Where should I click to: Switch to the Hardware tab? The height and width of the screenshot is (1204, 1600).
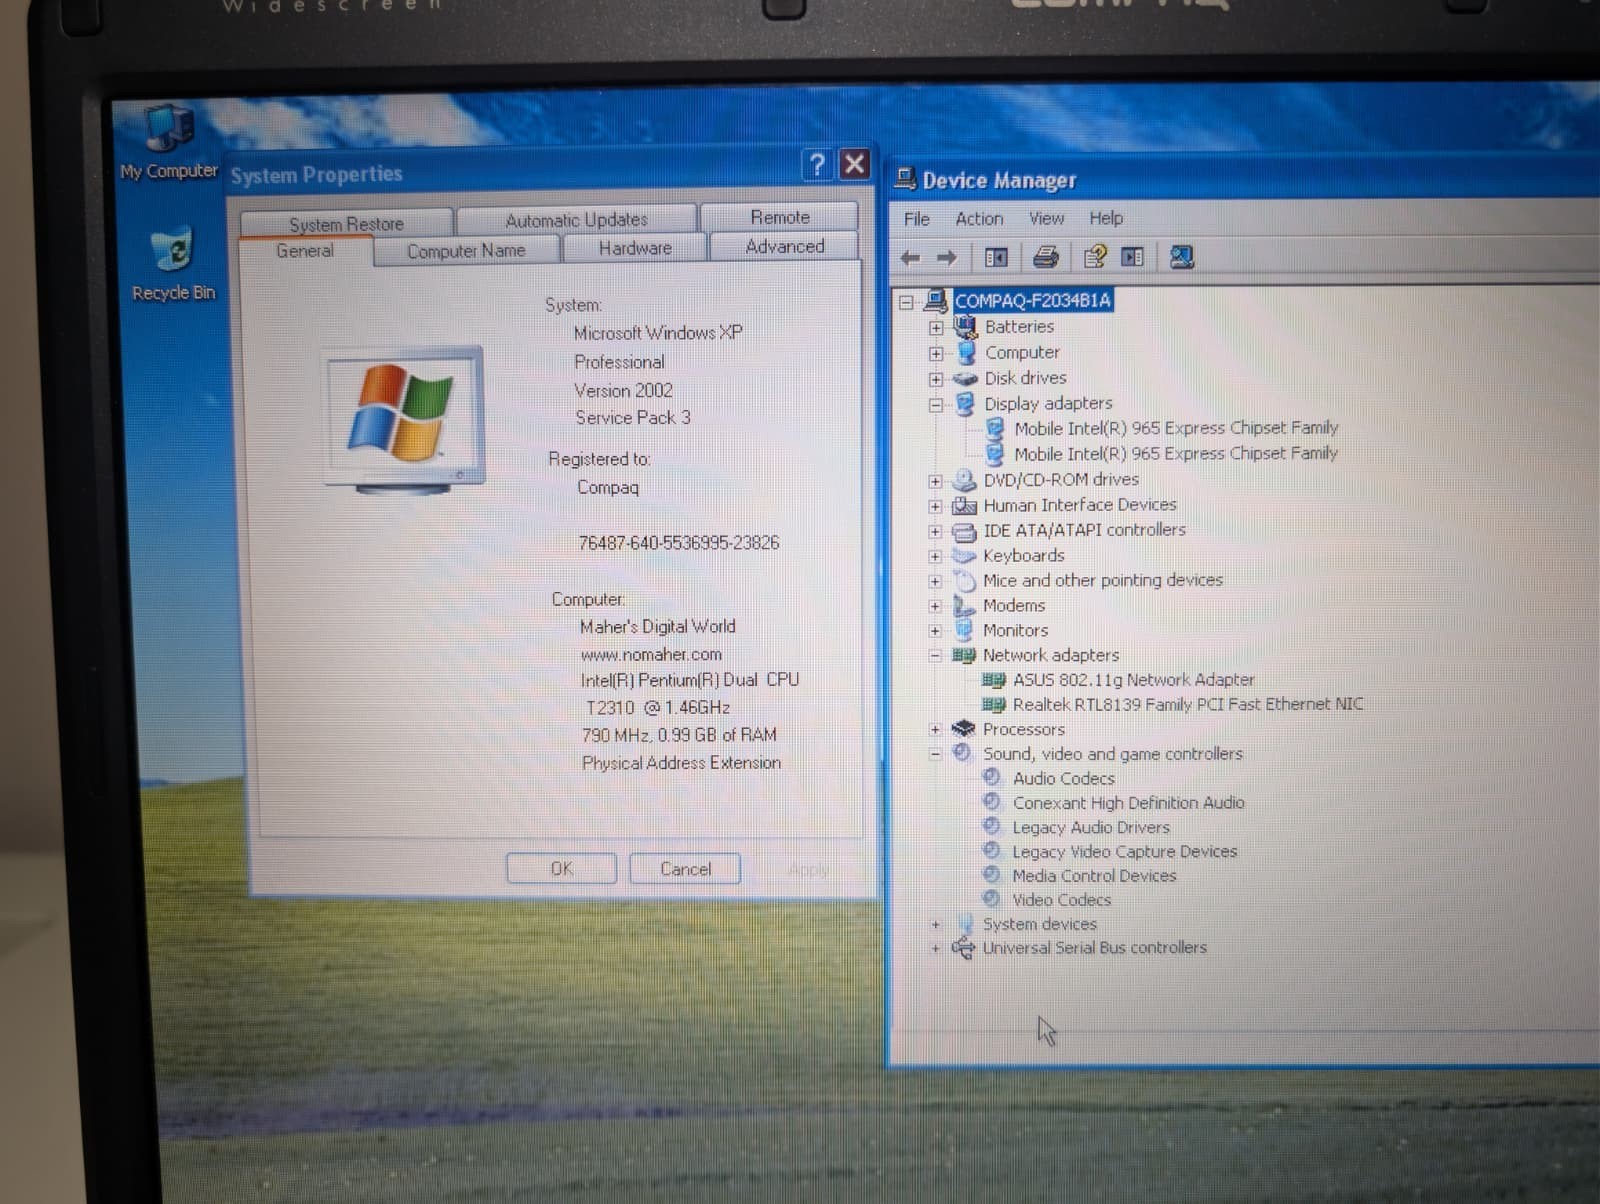pos(635,248)
